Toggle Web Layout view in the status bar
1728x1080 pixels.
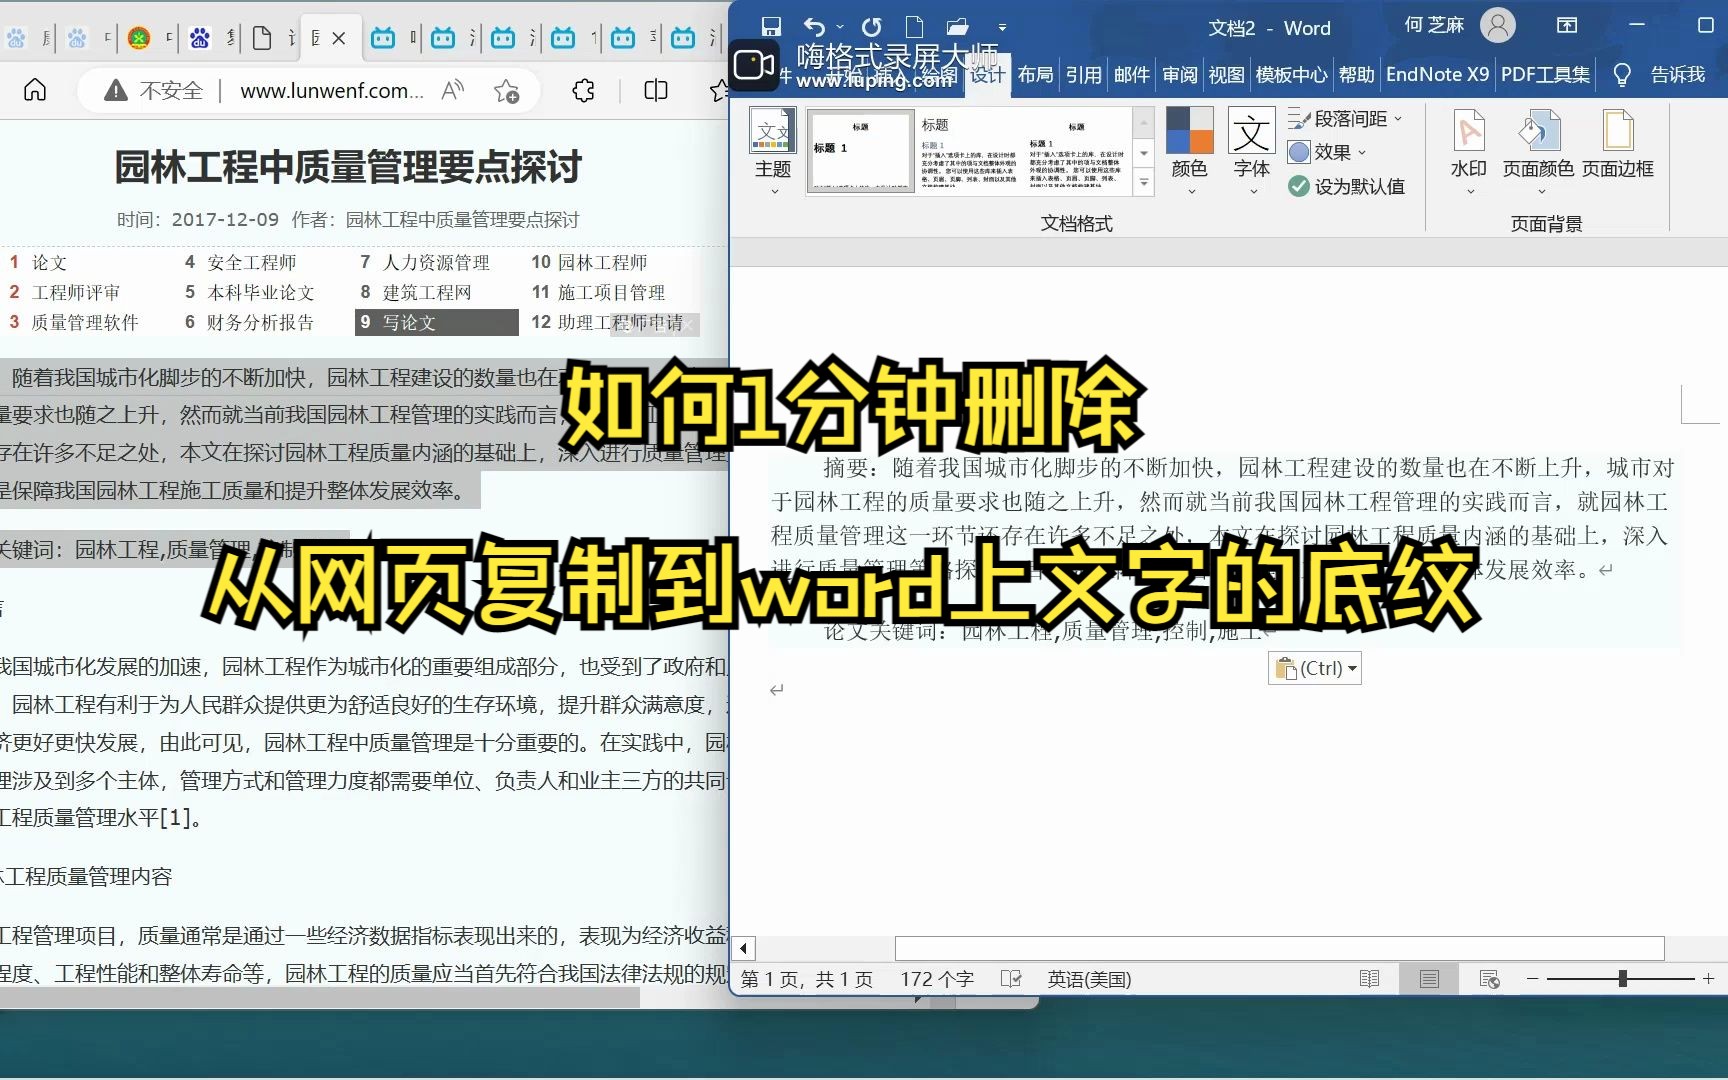[x=1490, y=978]
